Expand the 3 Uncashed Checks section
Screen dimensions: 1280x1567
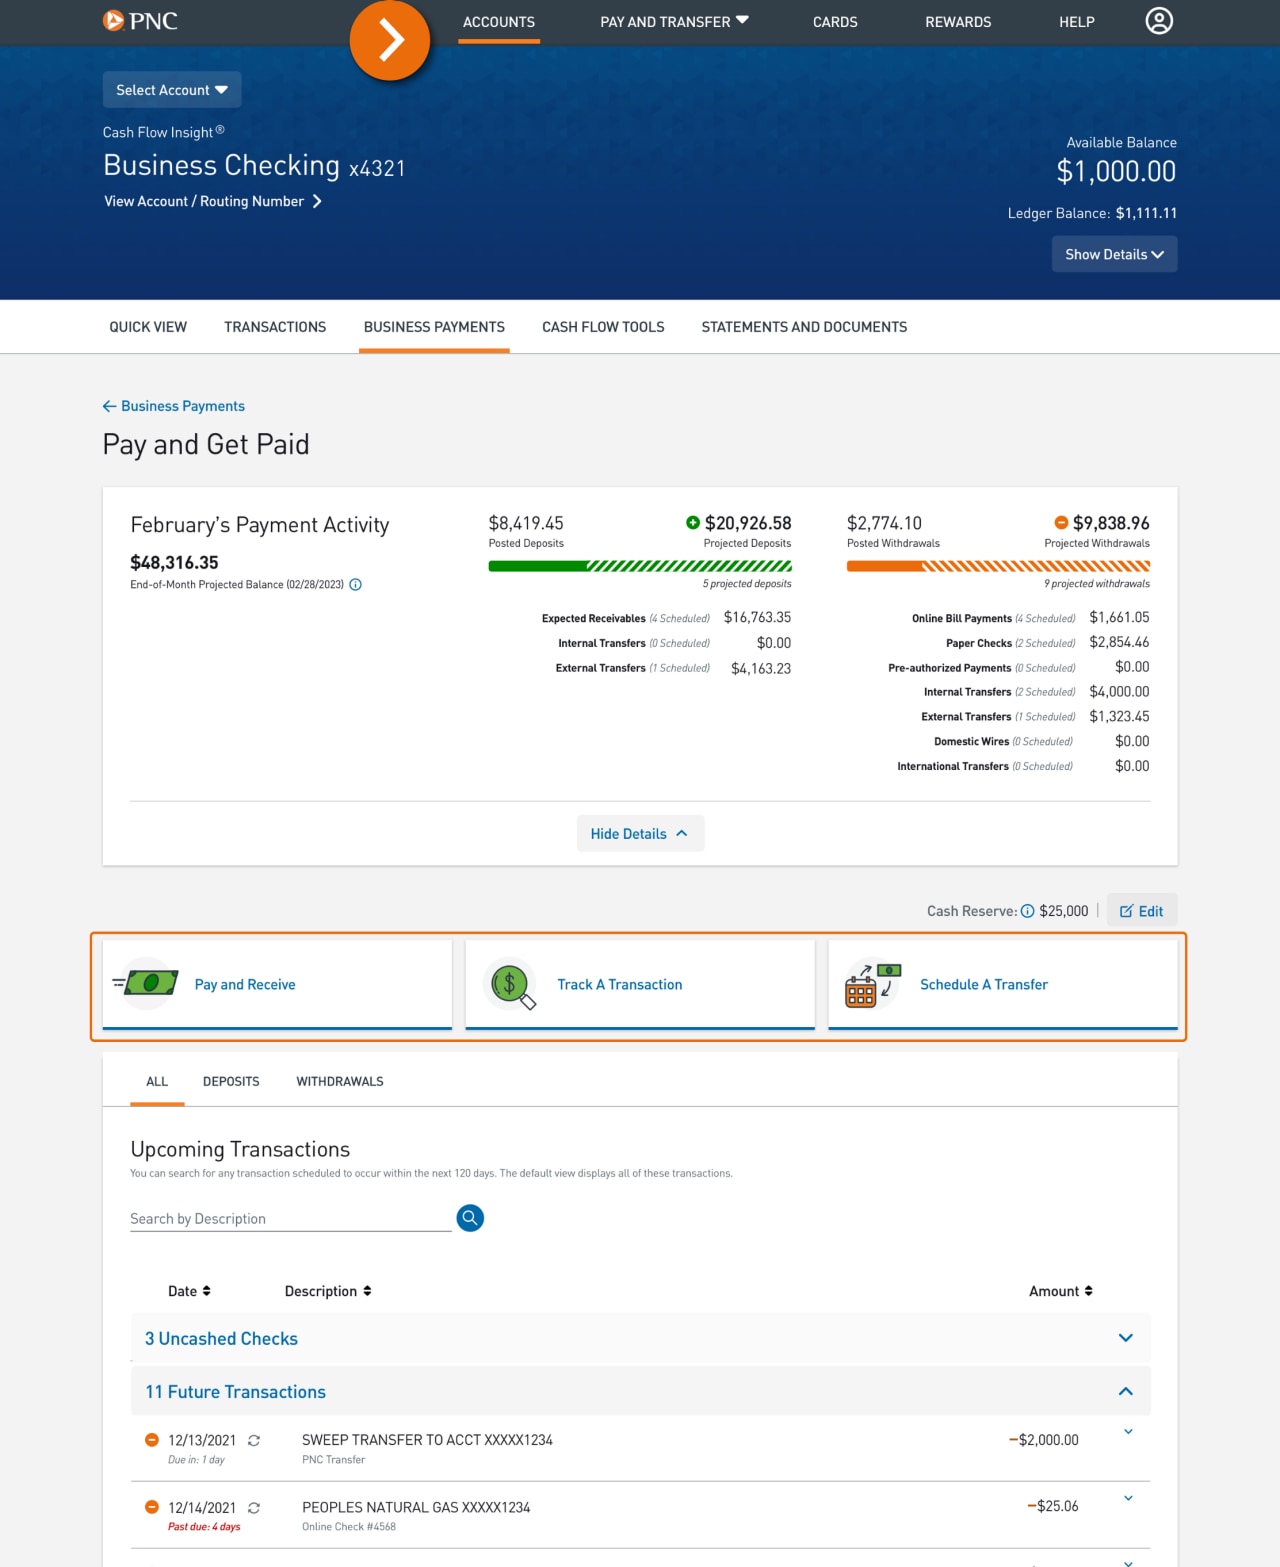[1125, 1338]
